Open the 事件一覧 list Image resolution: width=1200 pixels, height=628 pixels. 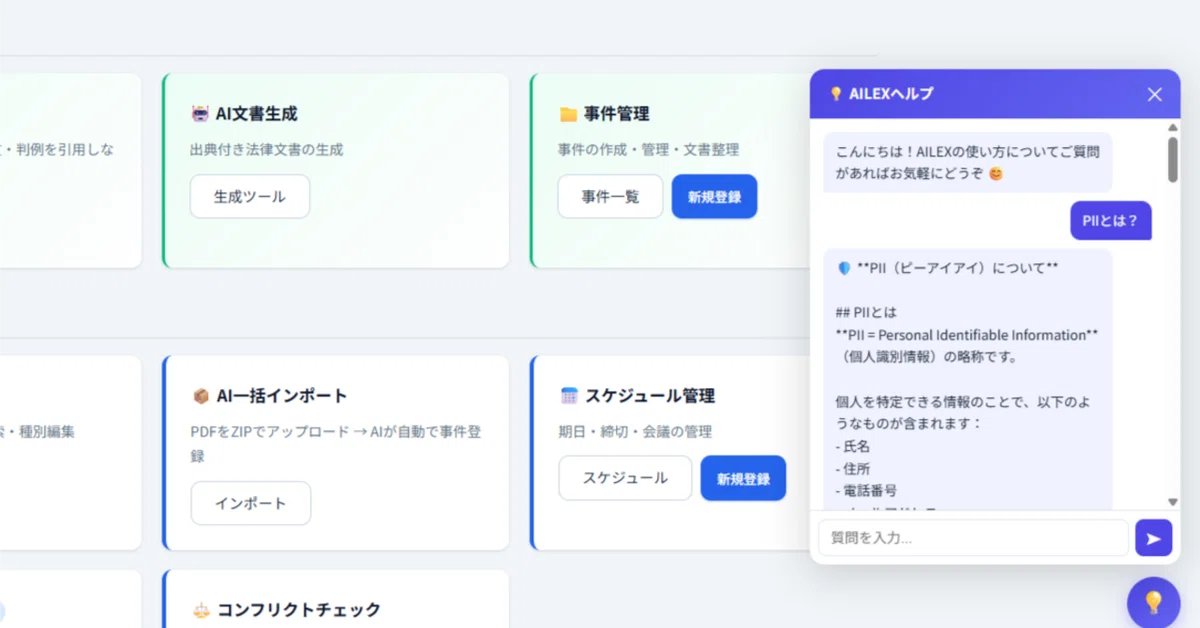pyautogui.click(x=611, y=197)
